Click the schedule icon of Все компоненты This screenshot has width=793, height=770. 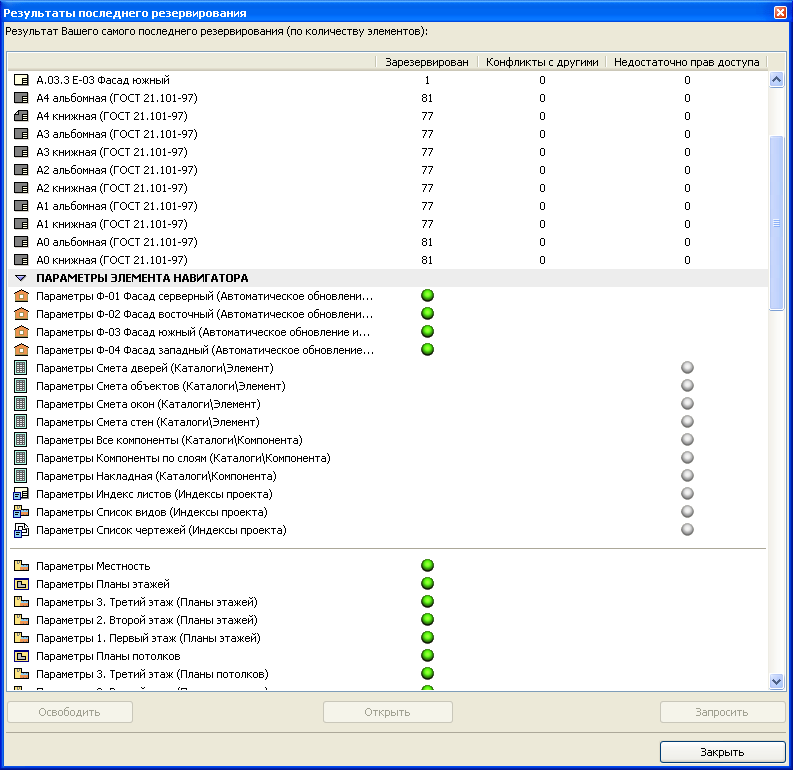tap(21, 440)
